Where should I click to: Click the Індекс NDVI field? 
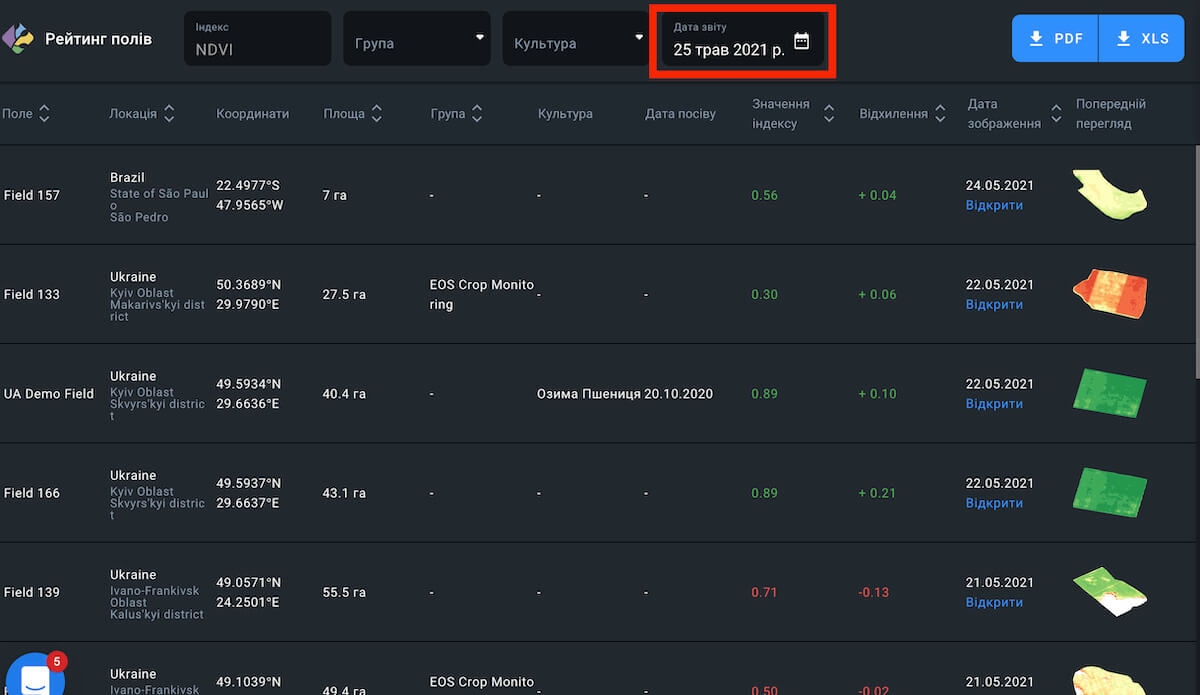click(x=257, y=39)
